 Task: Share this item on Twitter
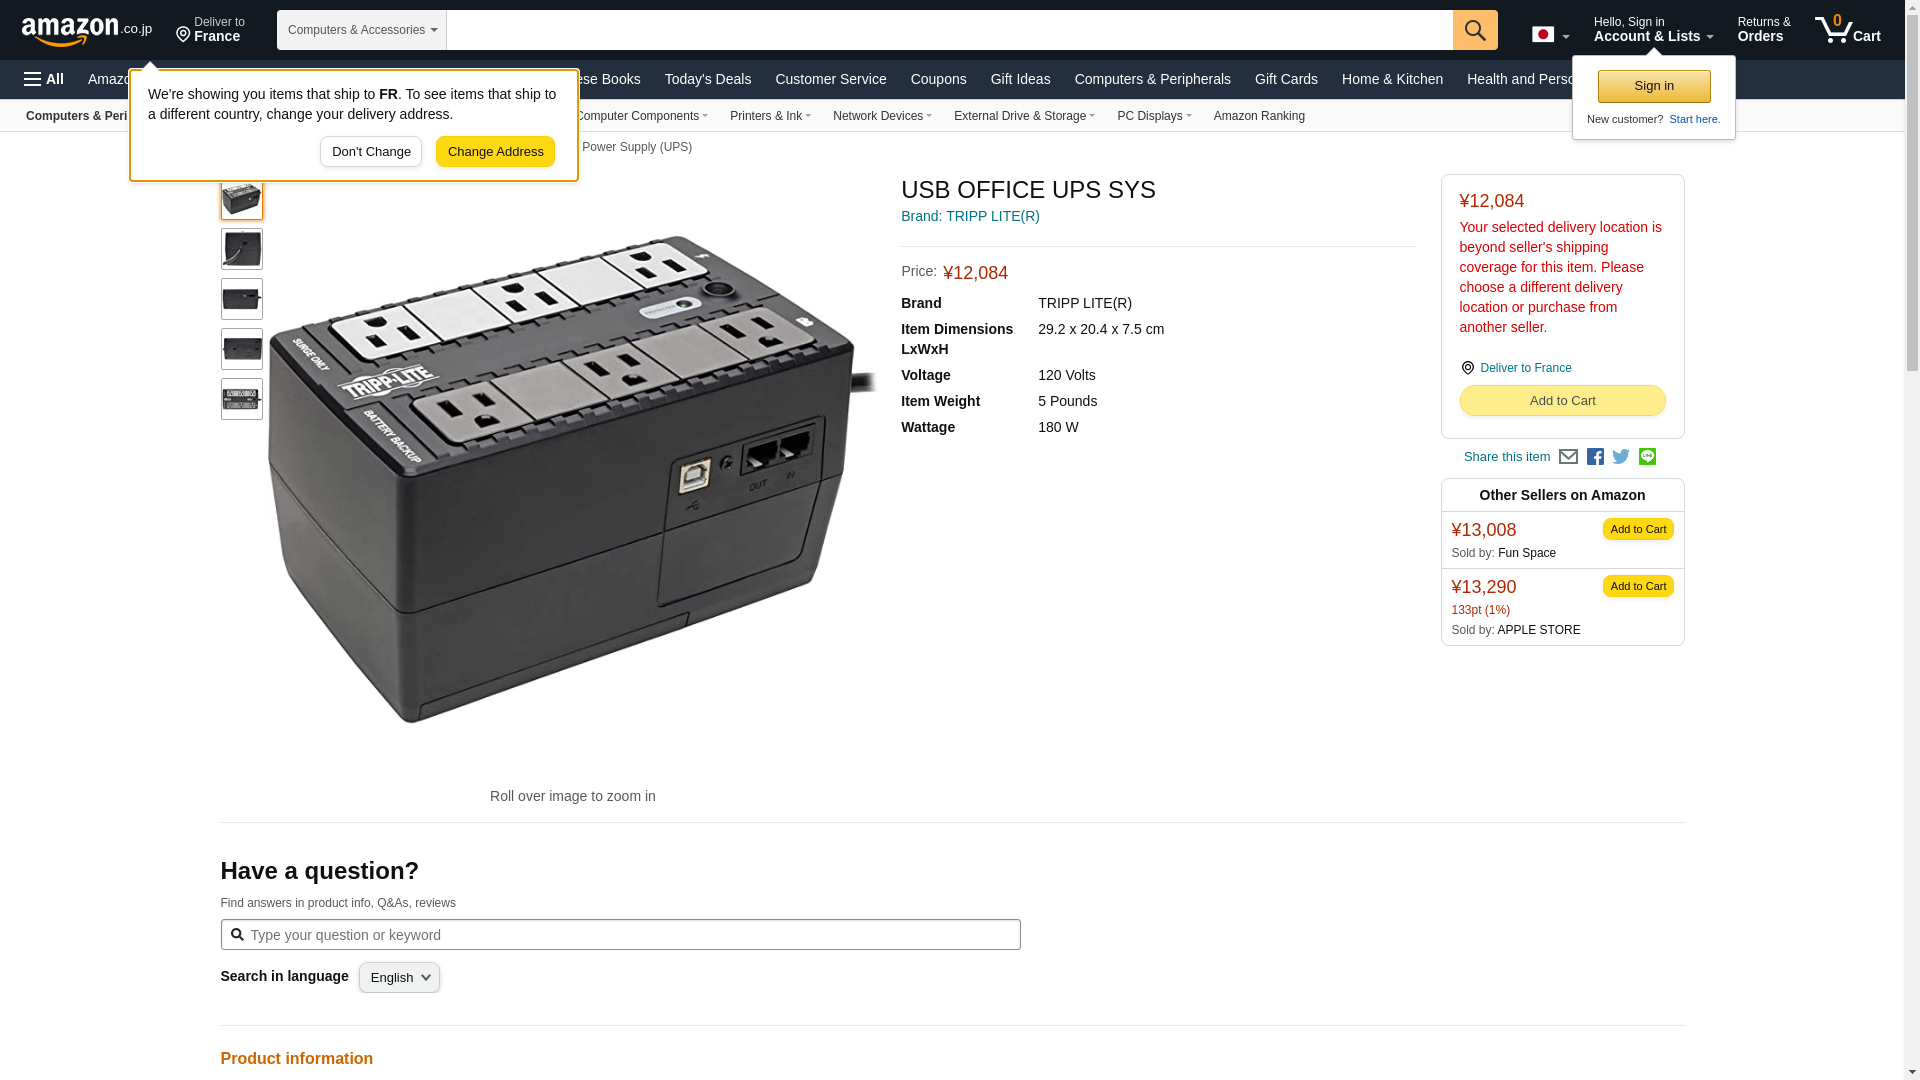click(1621, 457)
